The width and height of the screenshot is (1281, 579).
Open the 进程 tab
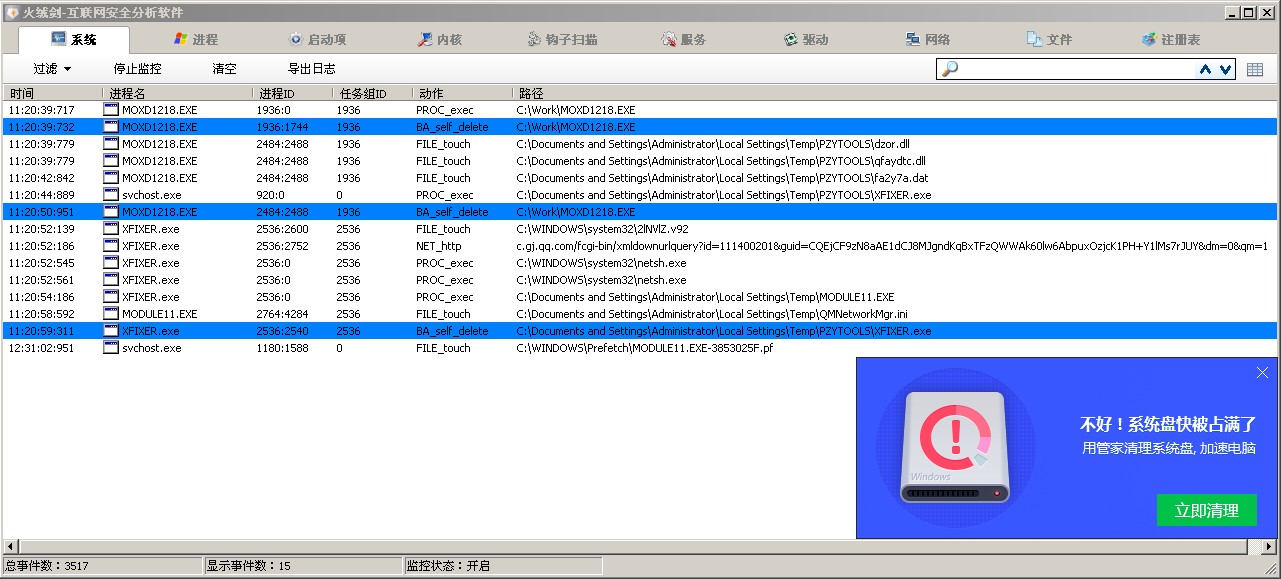click(x=196, y=40)
